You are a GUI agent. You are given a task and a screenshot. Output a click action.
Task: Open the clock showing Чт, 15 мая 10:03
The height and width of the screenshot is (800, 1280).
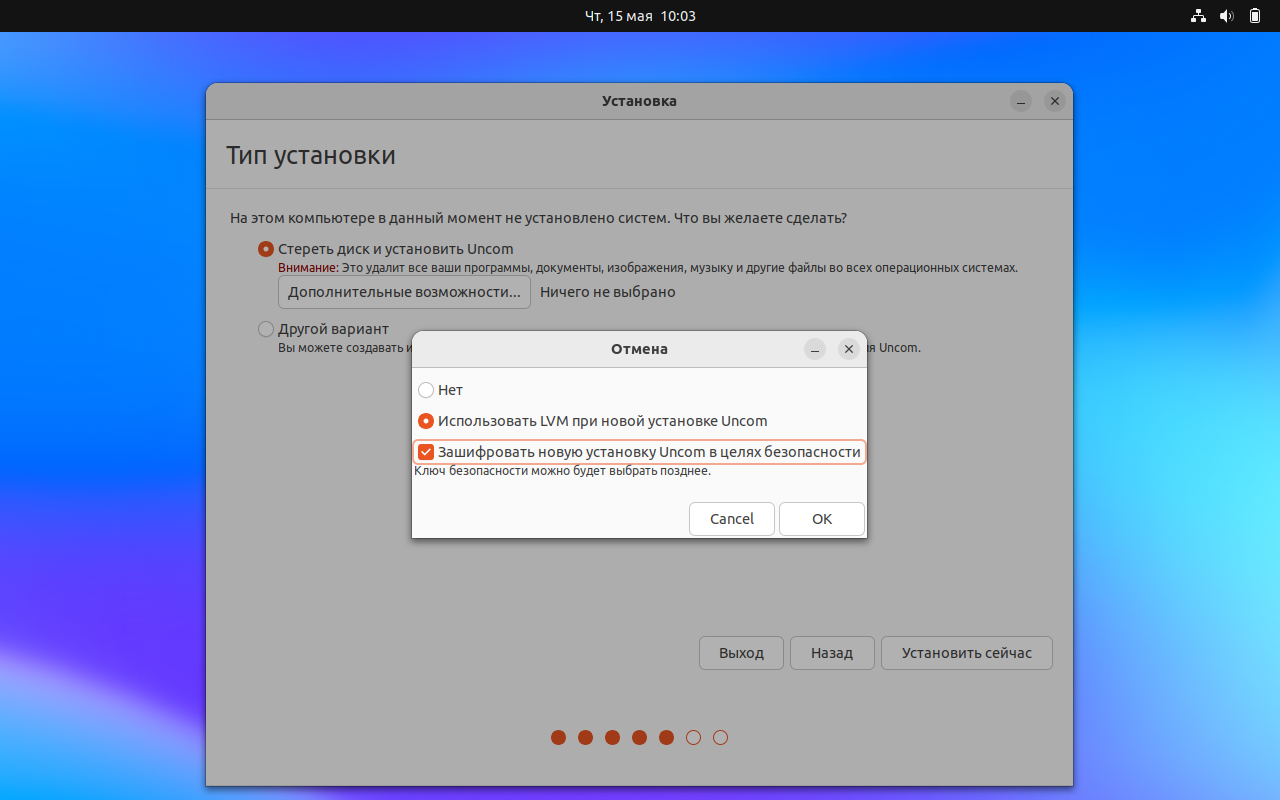(640, 16)
